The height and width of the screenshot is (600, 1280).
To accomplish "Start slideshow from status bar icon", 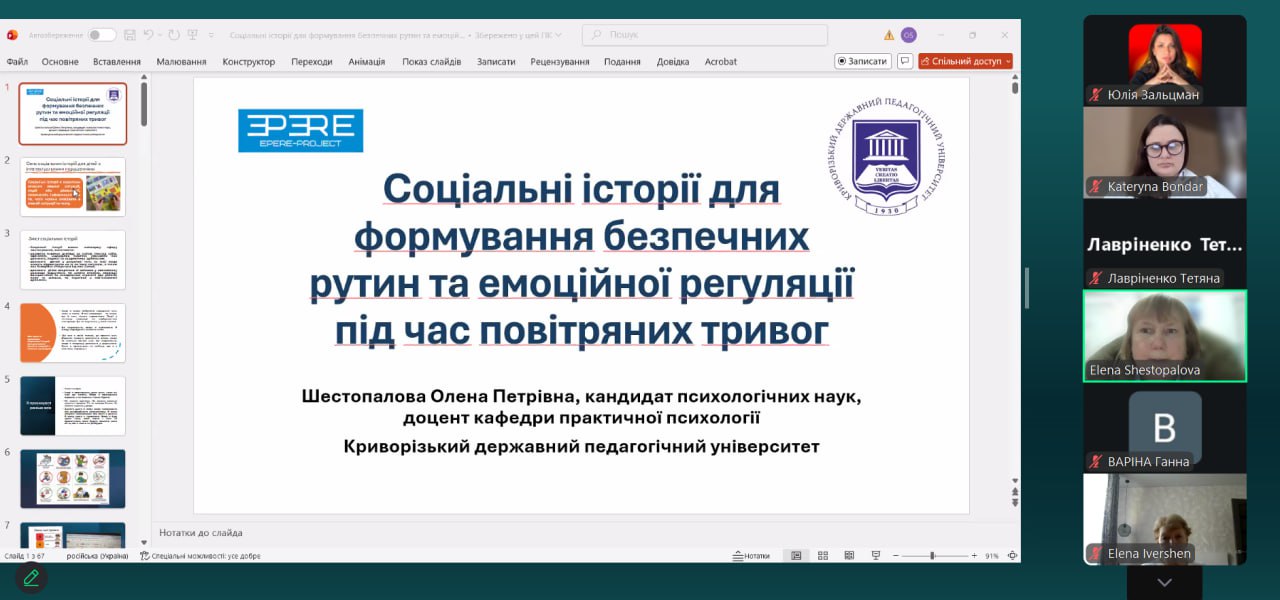I will pyautogui.click(x=876, y=556).
